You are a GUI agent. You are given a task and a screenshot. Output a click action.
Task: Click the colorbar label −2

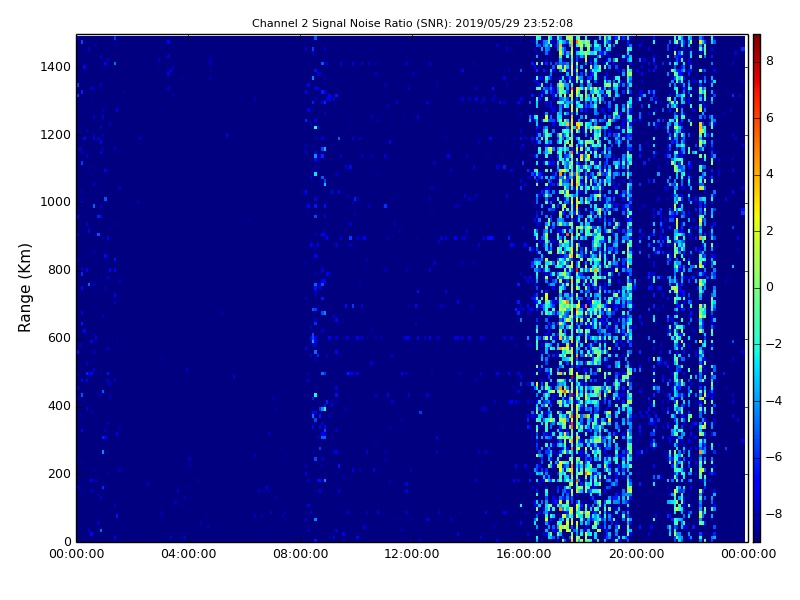(774, 344)
